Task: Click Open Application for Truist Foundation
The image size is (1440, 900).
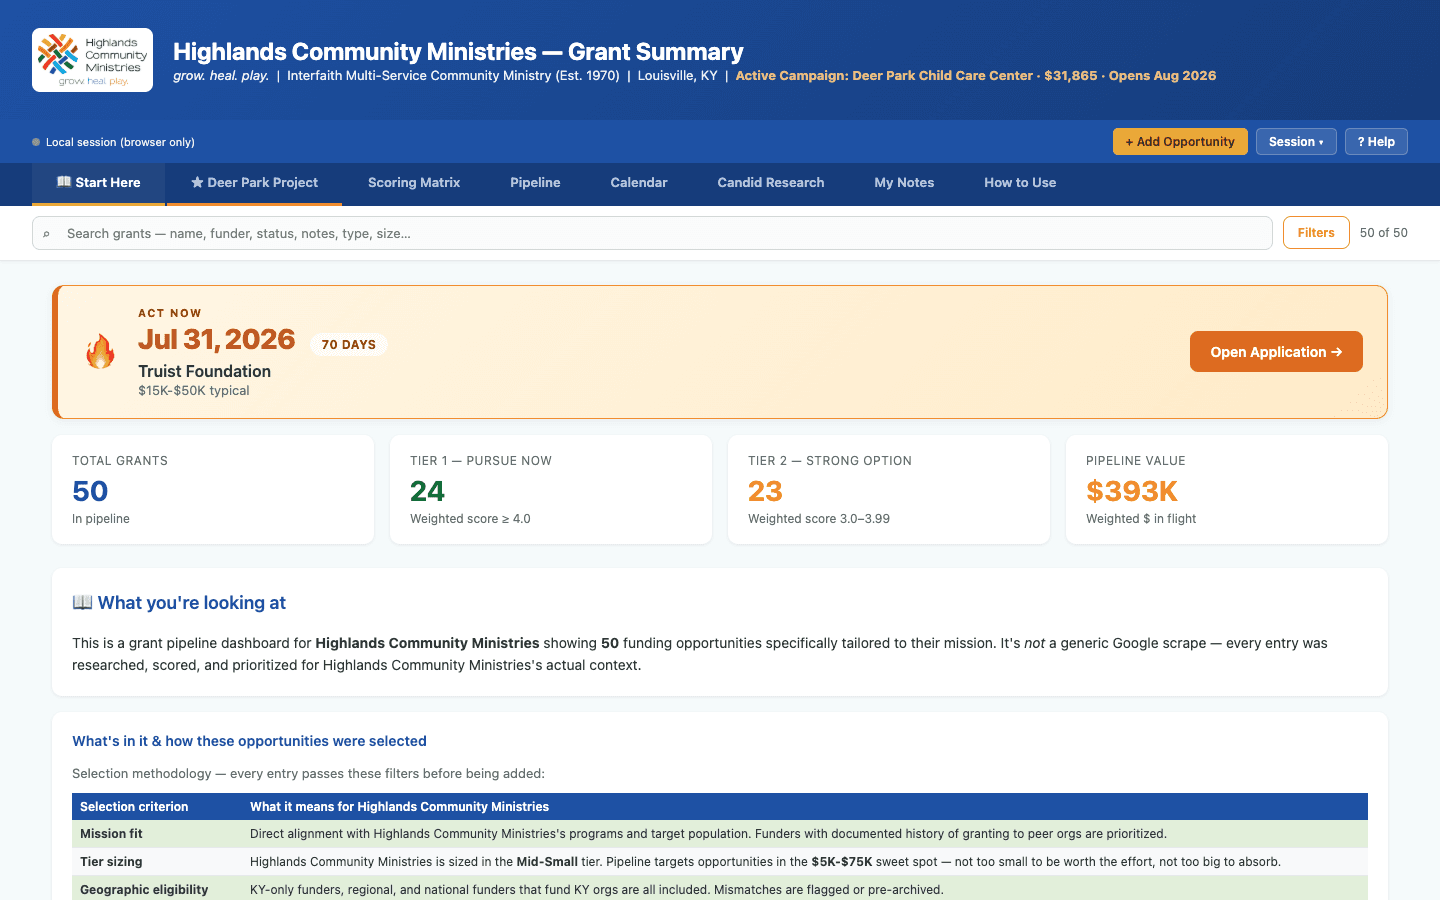Action: (x=1276, y=352)
